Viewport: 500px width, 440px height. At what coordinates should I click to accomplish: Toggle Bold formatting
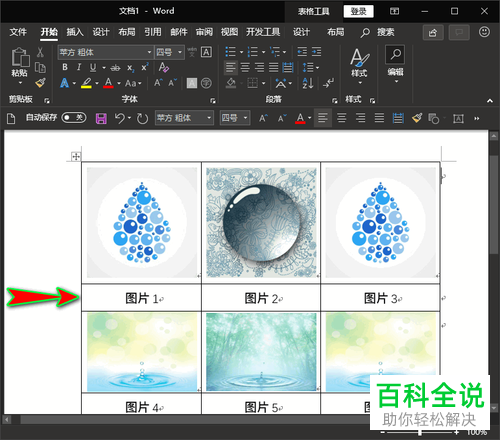coord(65,67)
